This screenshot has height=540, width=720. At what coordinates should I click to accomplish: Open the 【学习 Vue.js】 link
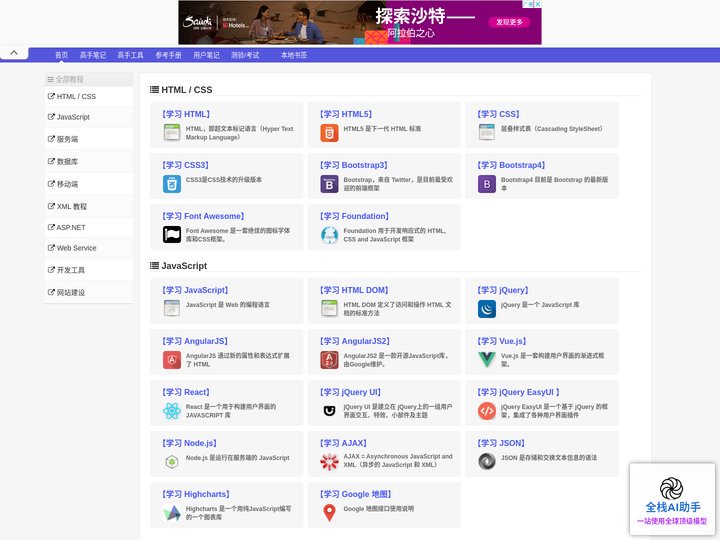[x=501, y=341]
